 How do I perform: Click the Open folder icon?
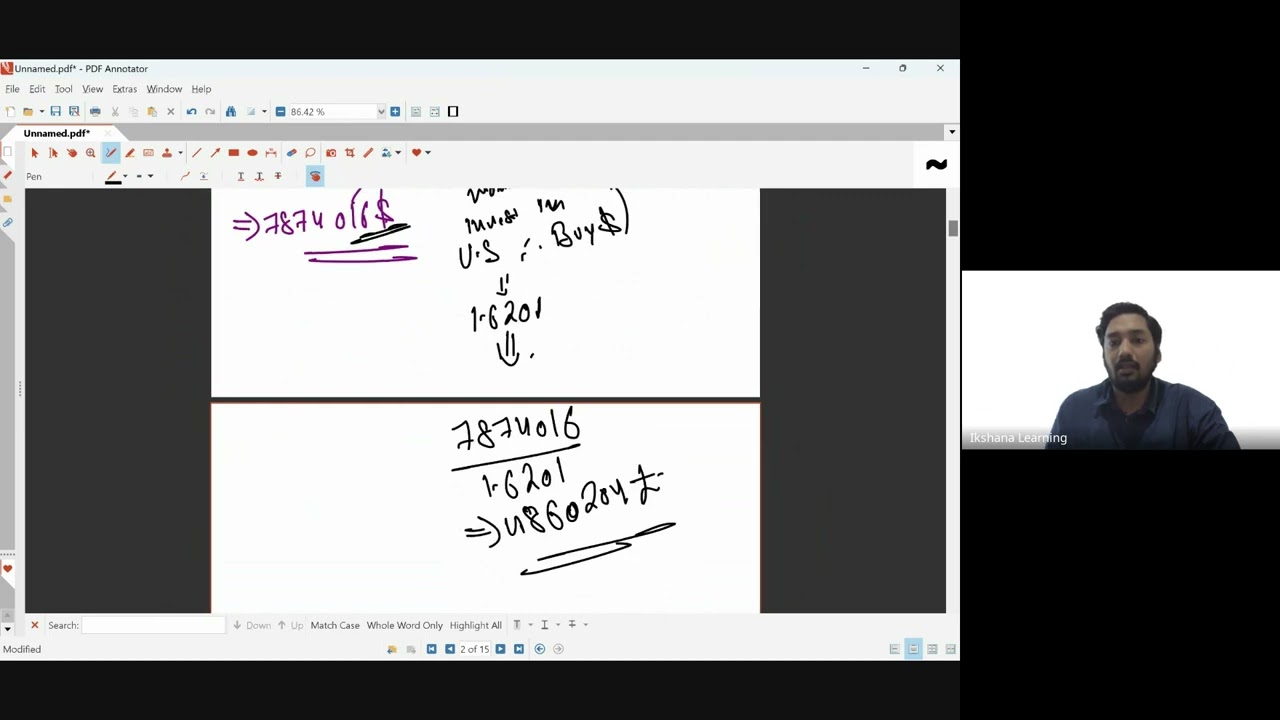(x=28, y=111)
